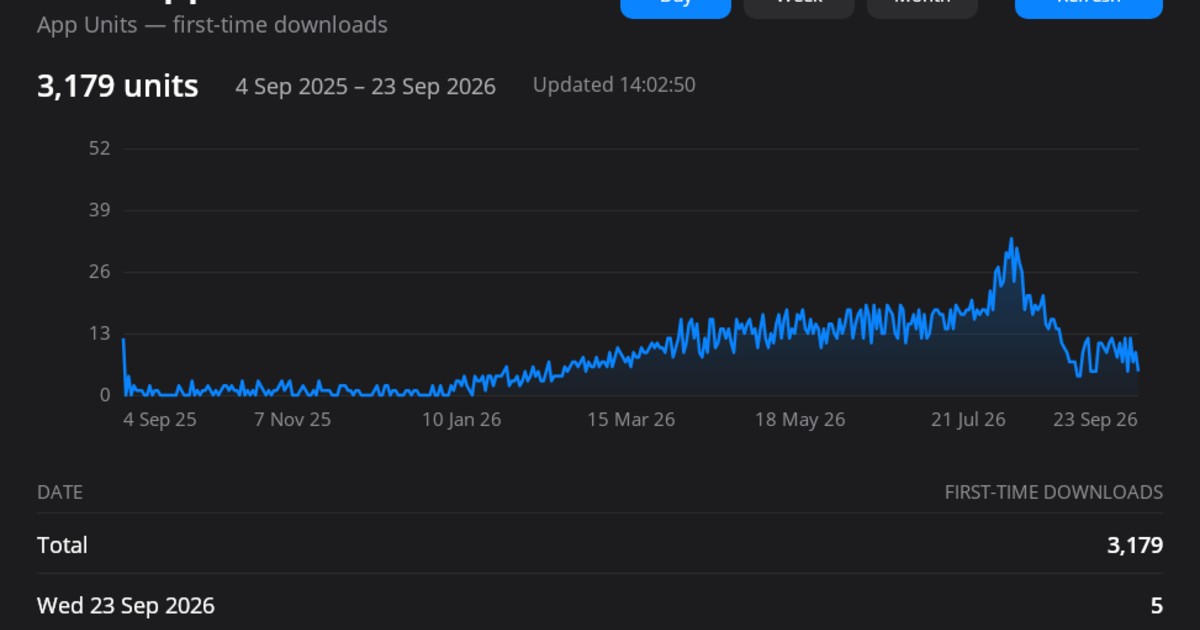Click the chart peak near August 2026
The height and width of the screenshot is (630, 1200).
1012,239
